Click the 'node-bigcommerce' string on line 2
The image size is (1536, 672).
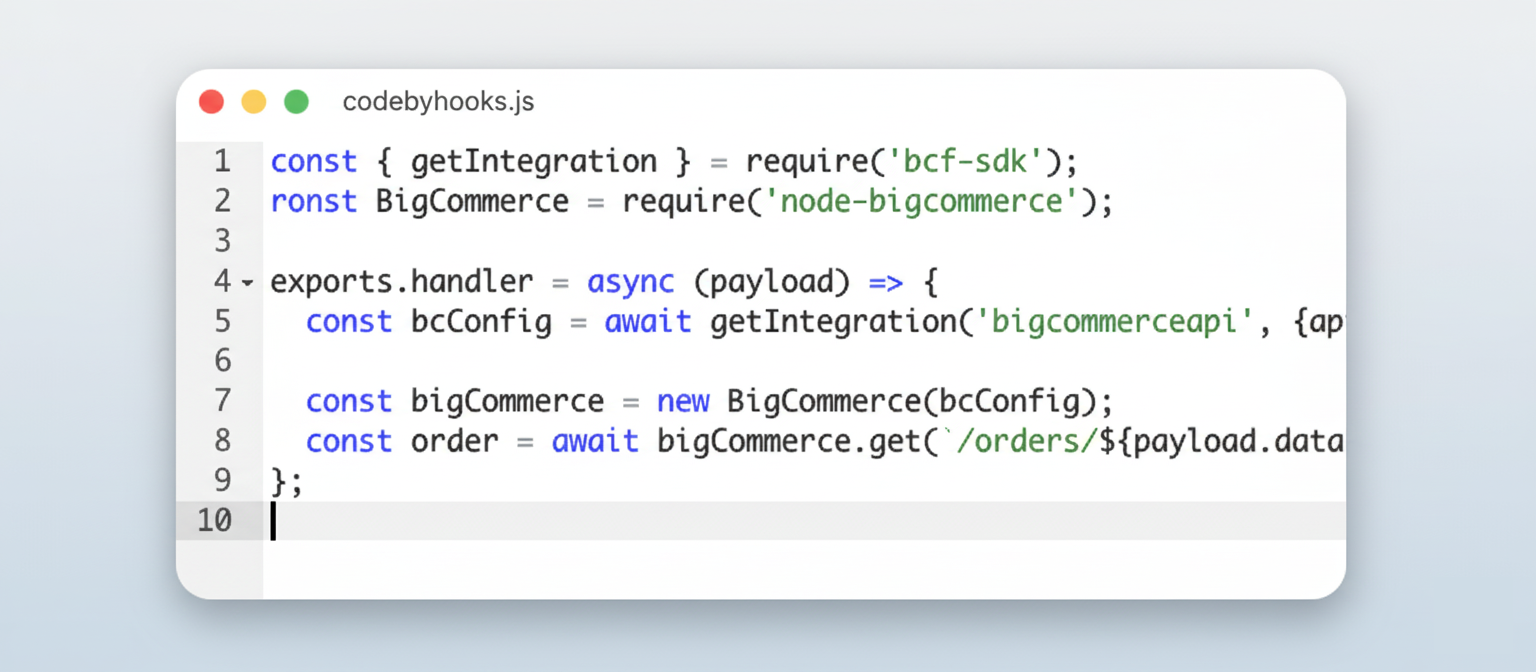(x=922, y=201)
